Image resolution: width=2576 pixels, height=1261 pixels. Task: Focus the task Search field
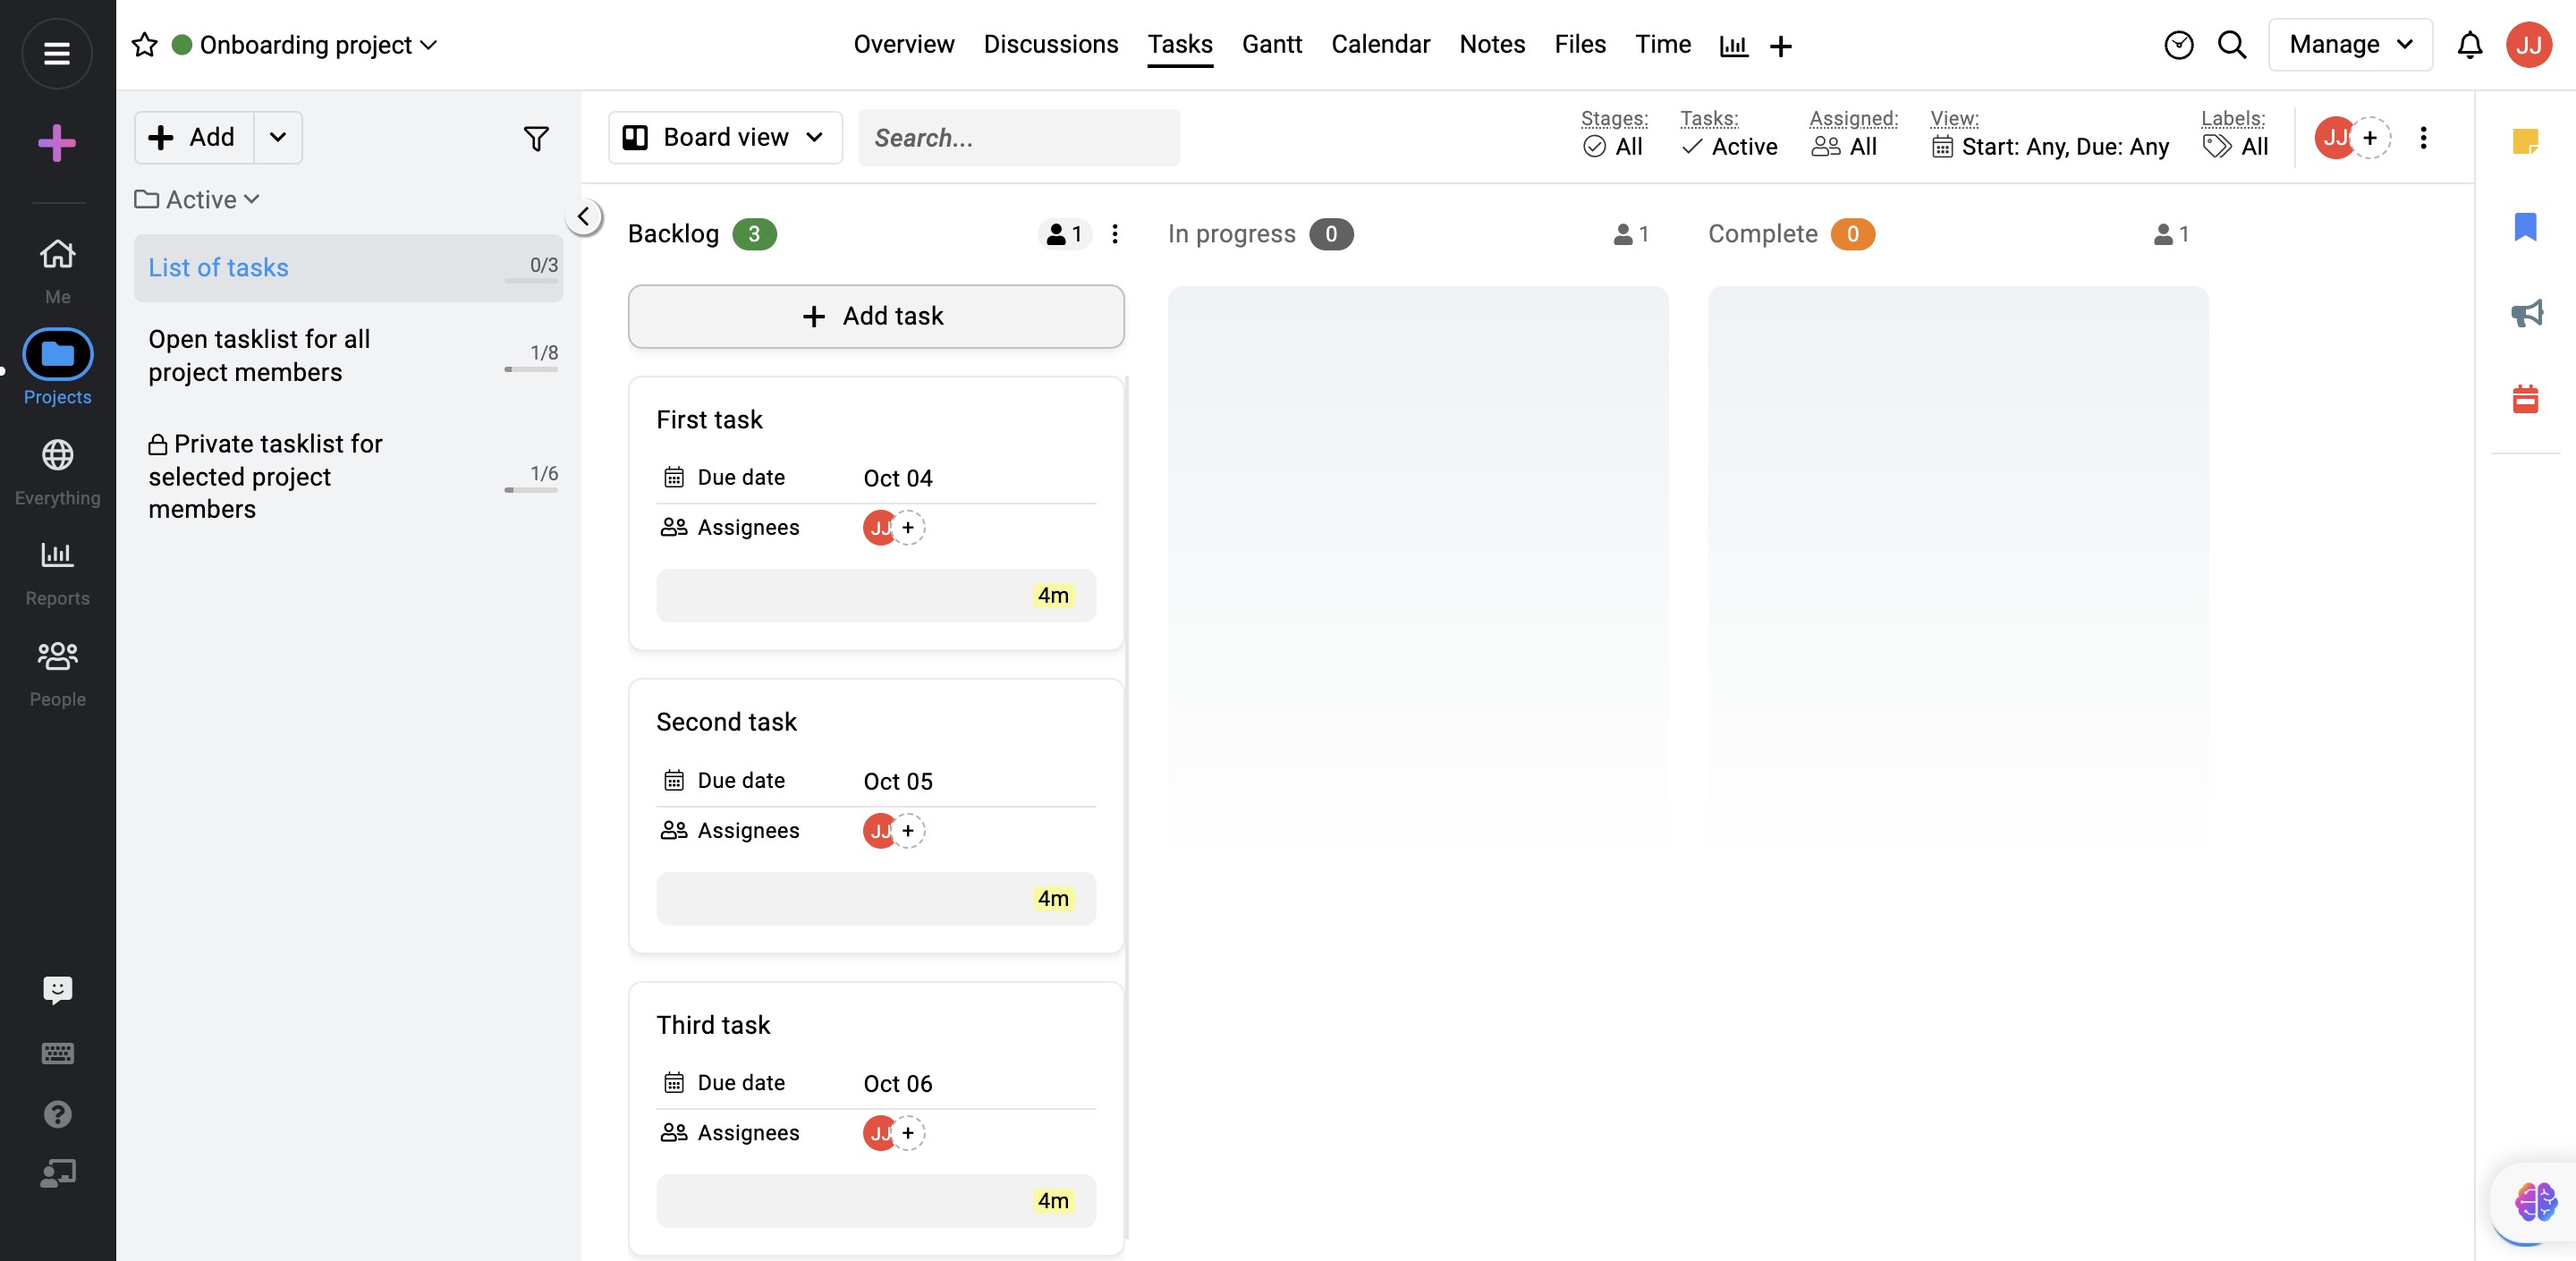tap(1018, 138)
